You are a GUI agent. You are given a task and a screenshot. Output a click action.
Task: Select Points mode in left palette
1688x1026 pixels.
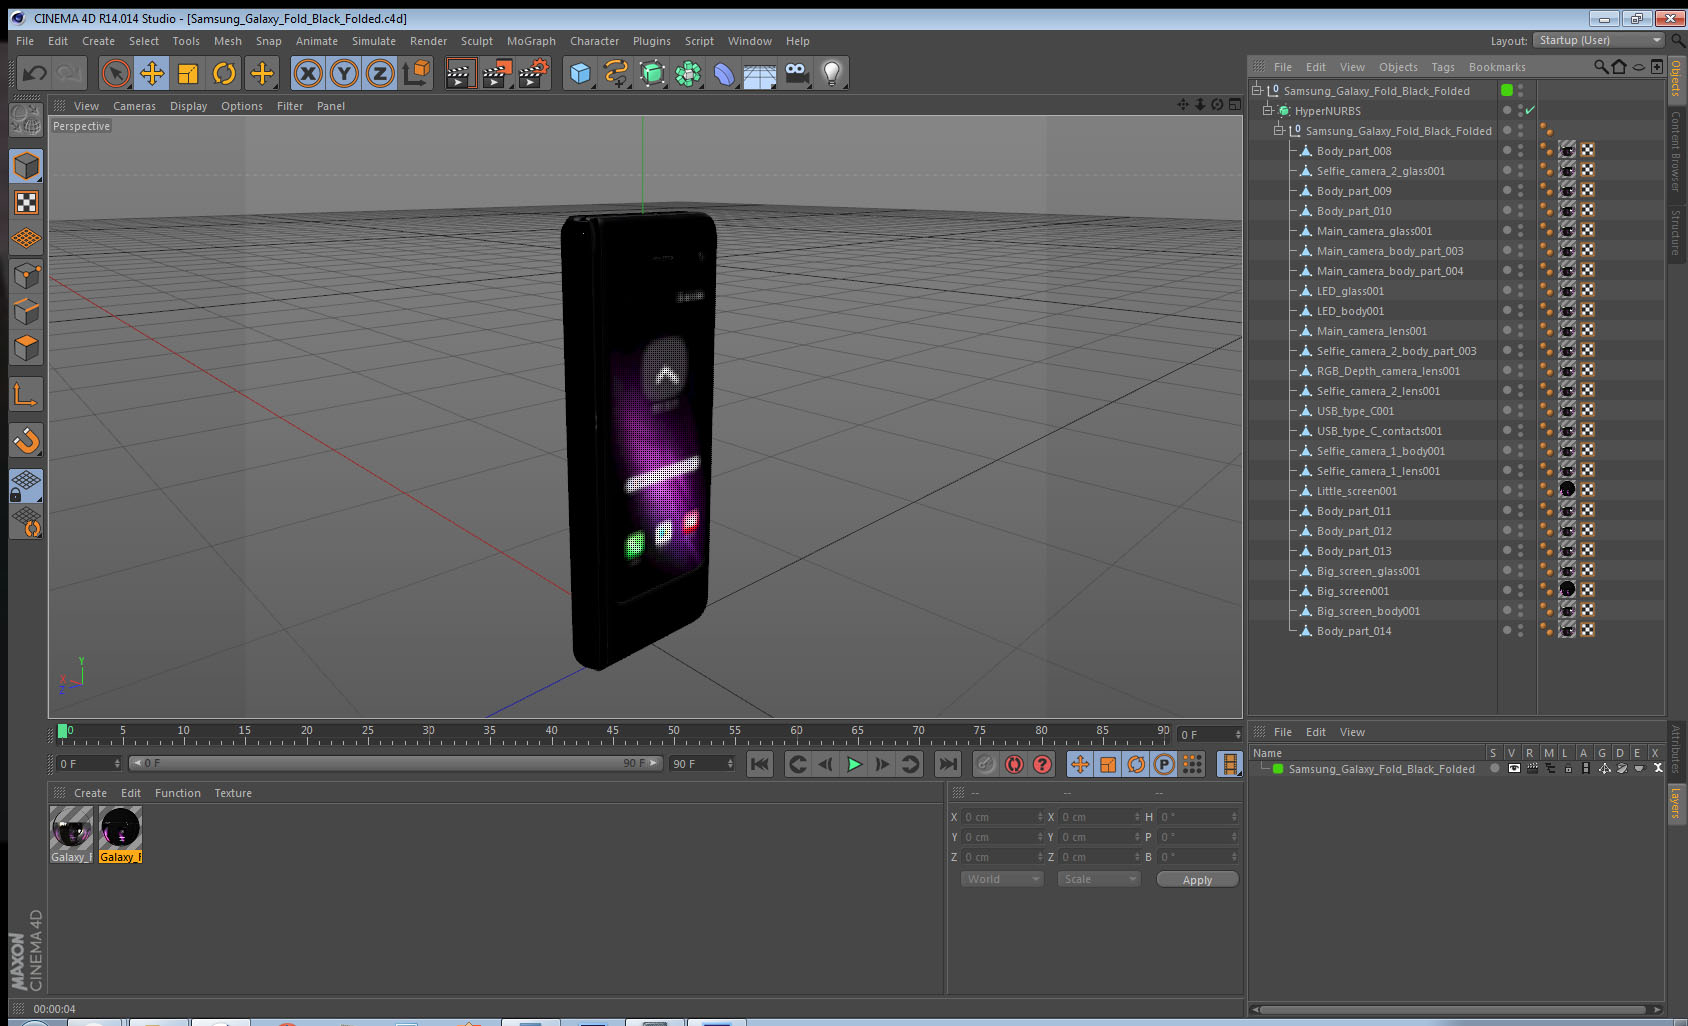(26, 275)
